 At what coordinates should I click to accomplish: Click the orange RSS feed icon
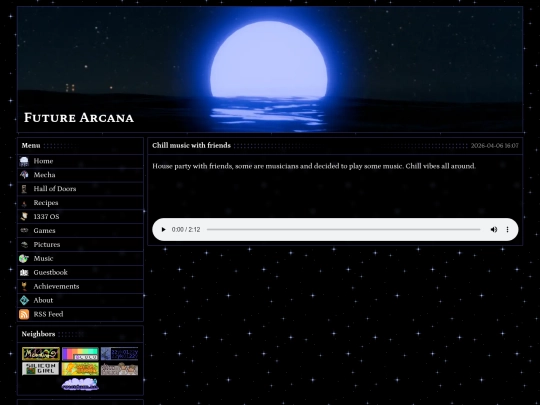point(24,314)
